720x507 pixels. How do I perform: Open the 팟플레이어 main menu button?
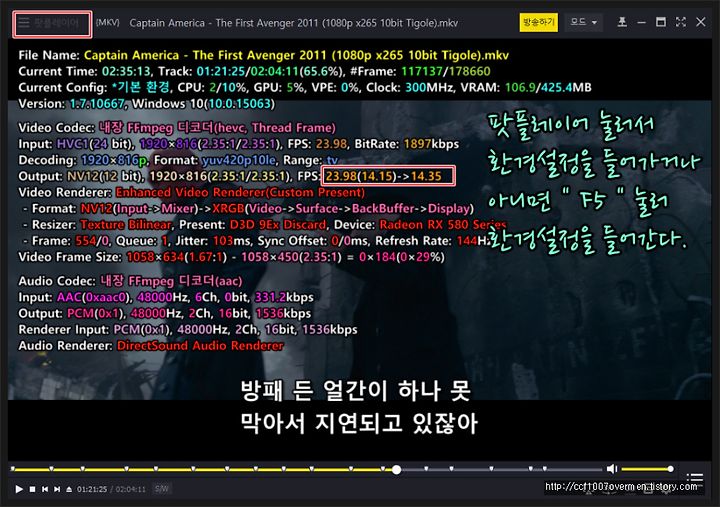tap(52, 23)
